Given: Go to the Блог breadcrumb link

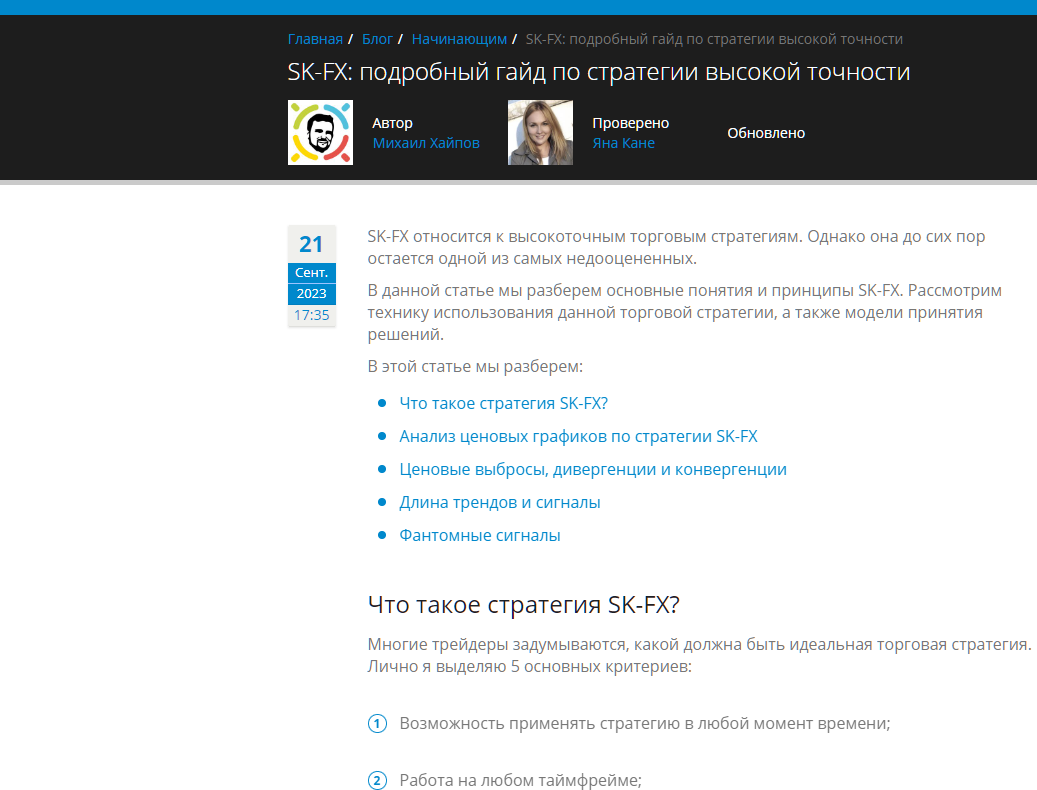Looking at the screenshot, I should pyautogui.click(x=377, y=39).
